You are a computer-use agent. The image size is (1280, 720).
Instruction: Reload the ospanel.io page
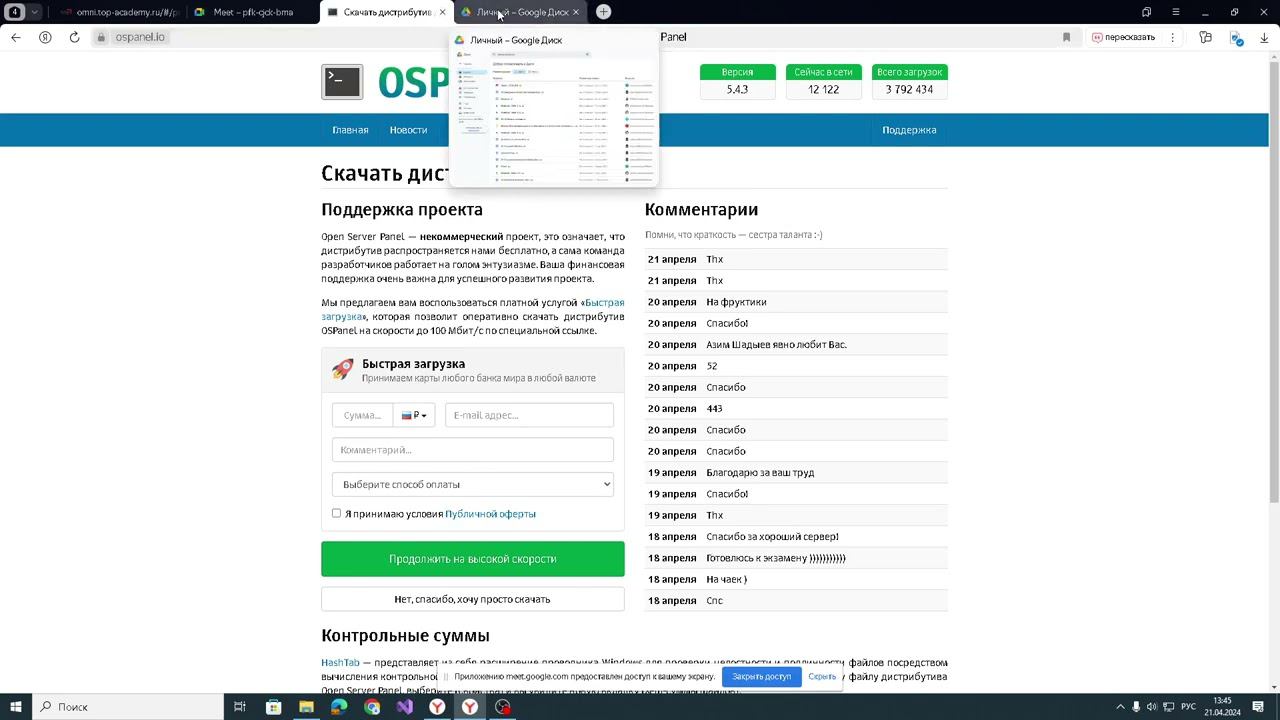click(74, 37)
